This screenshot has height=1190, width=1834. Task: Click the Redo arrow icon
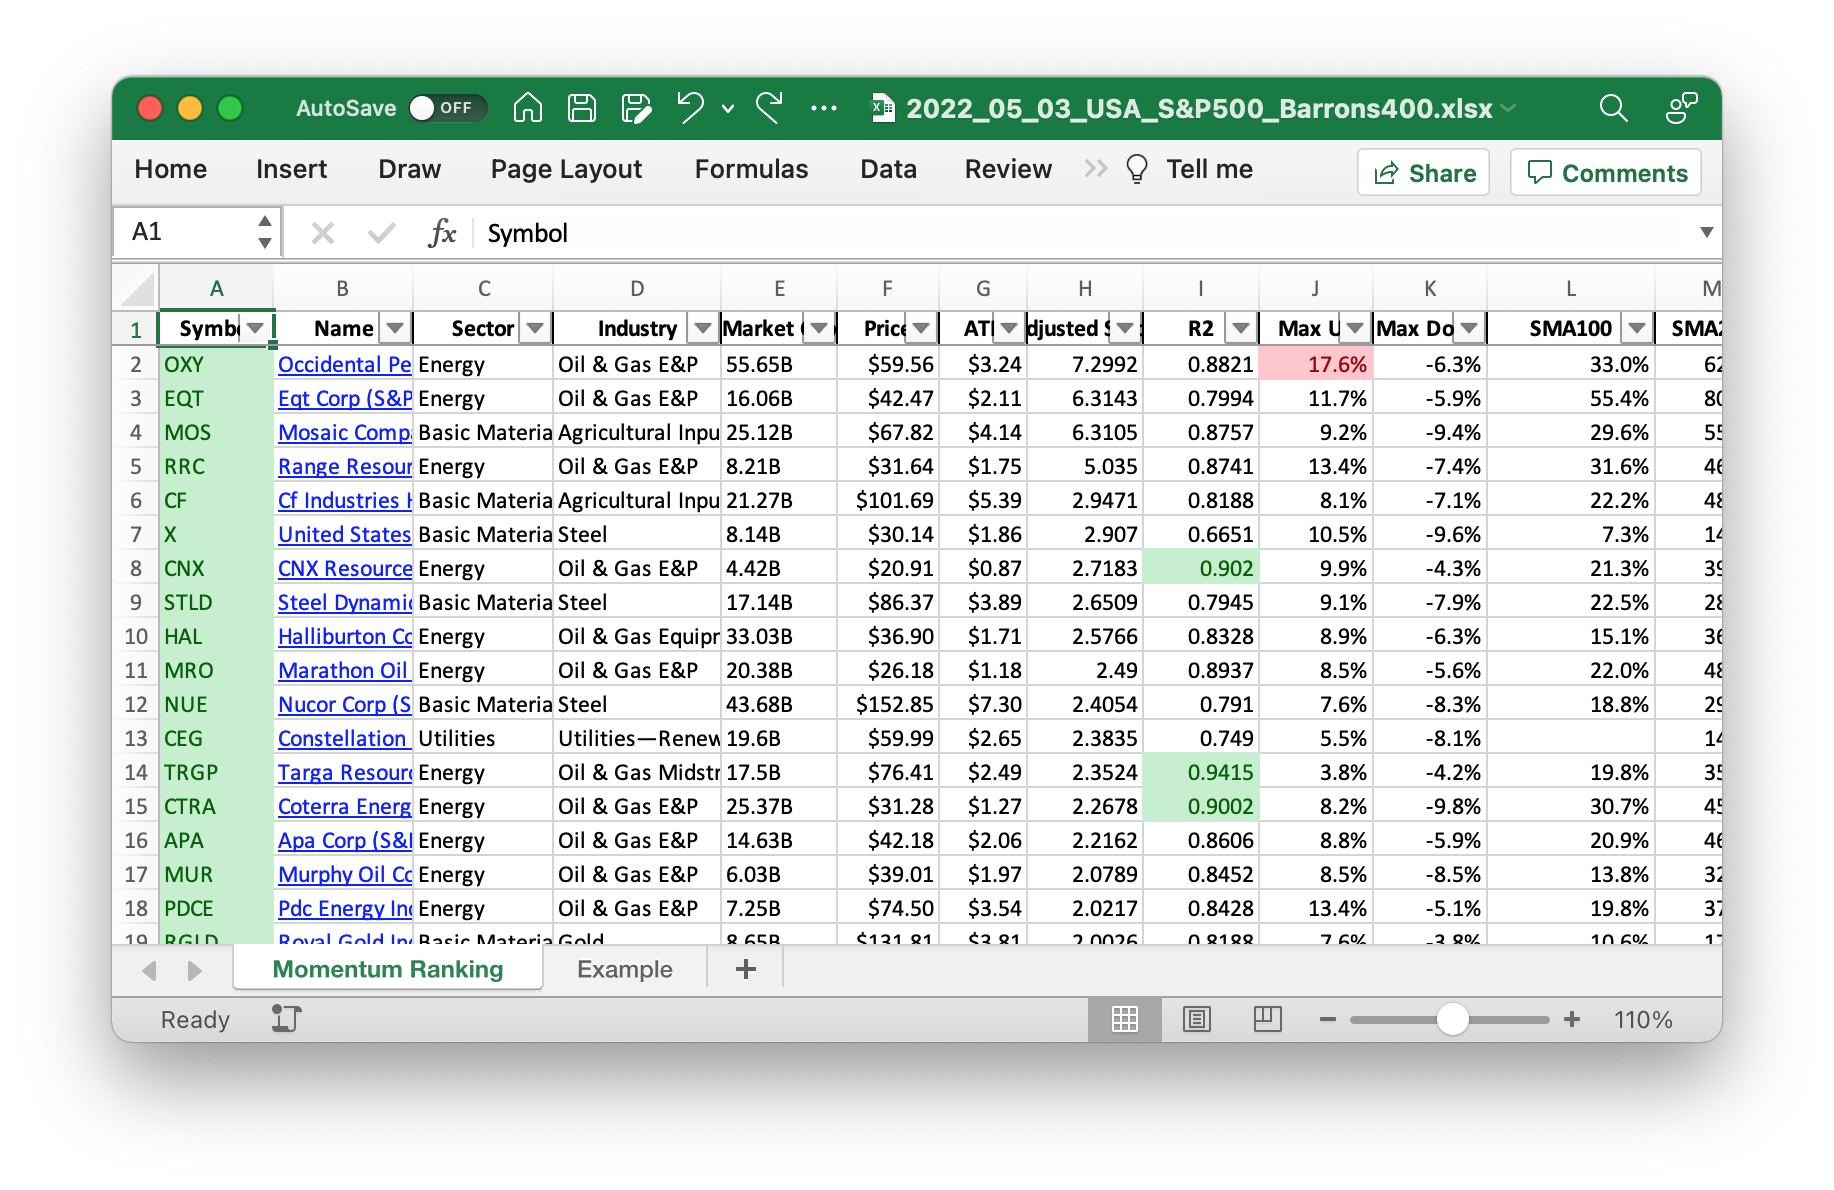pyautogui.click(x=769, y=108)
